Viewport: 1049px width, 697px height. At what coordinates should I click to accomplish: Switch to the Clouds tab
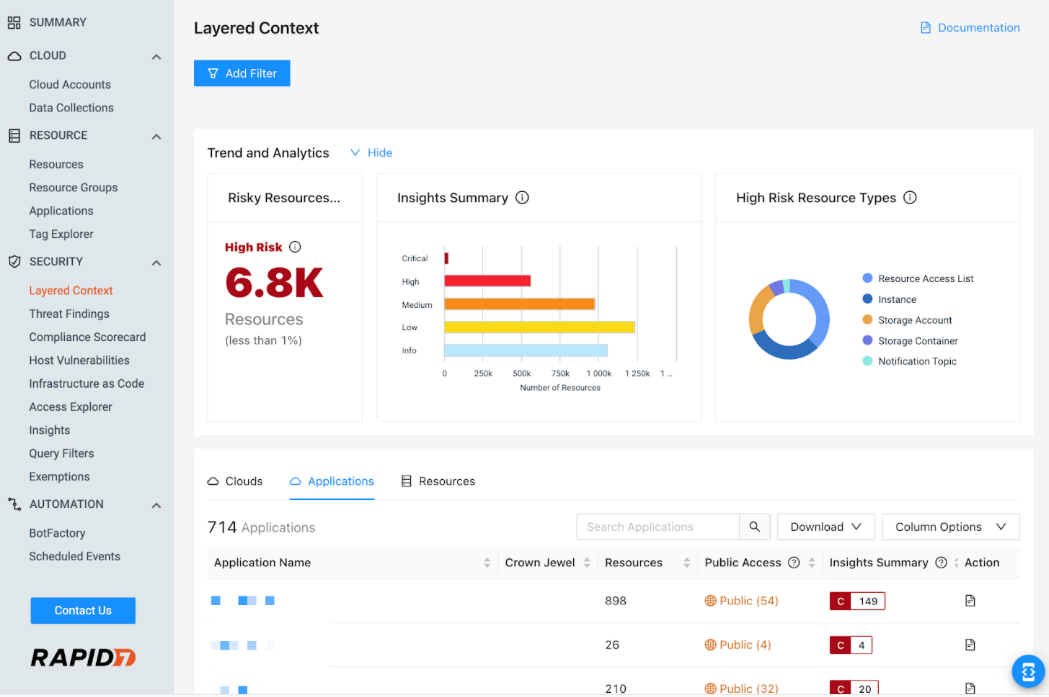[235, 481]
